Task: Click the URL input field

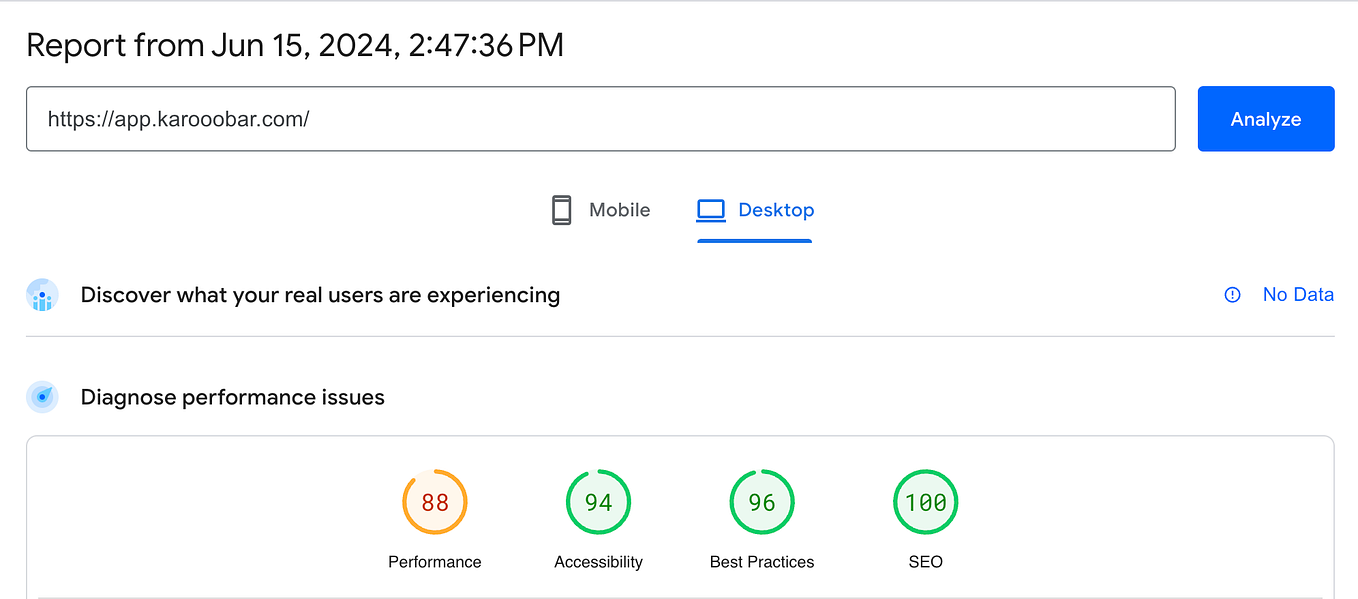Action: (600, 119)
